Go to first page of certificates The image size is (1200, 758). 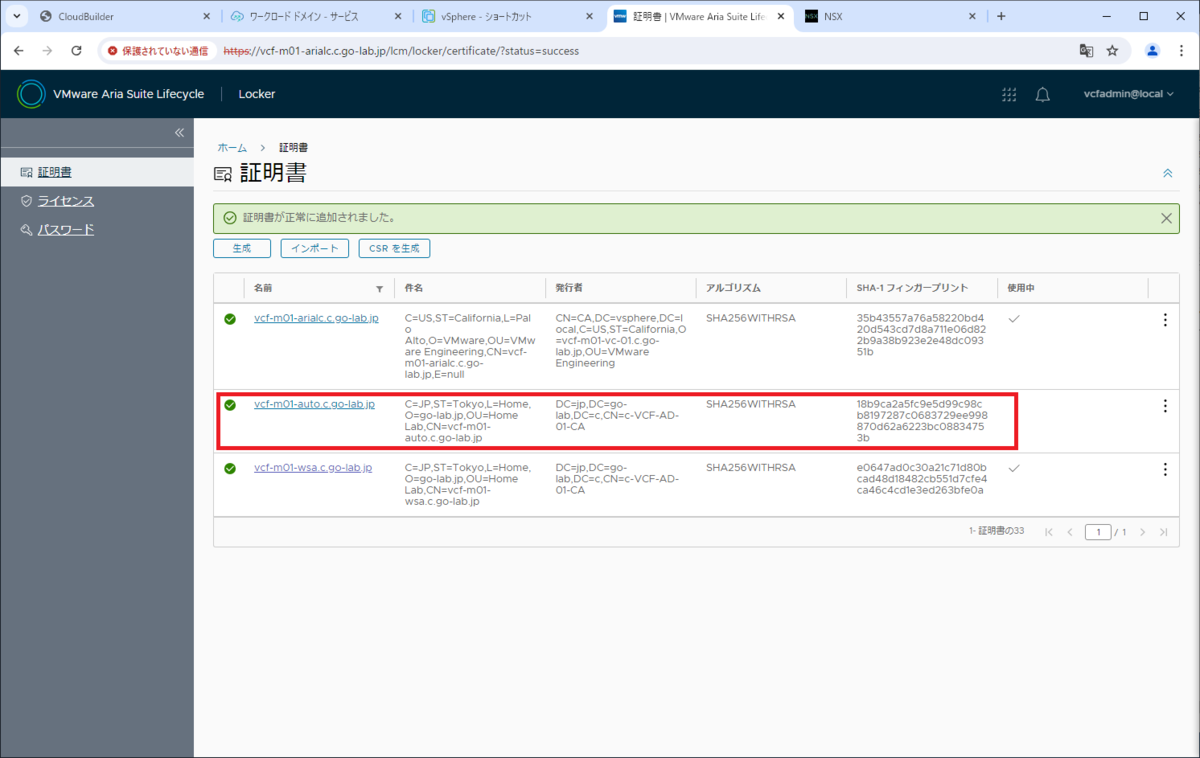(x=1048, y=532)
